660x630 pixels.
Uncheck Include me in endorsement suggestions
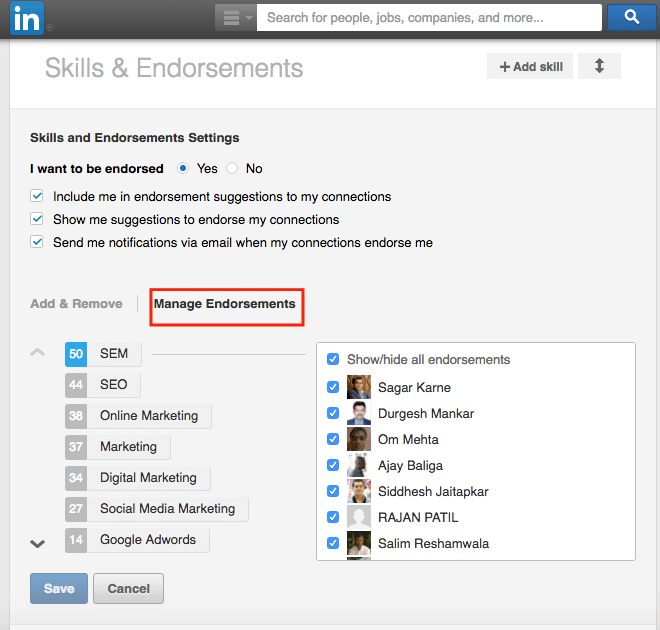(37, 196)
